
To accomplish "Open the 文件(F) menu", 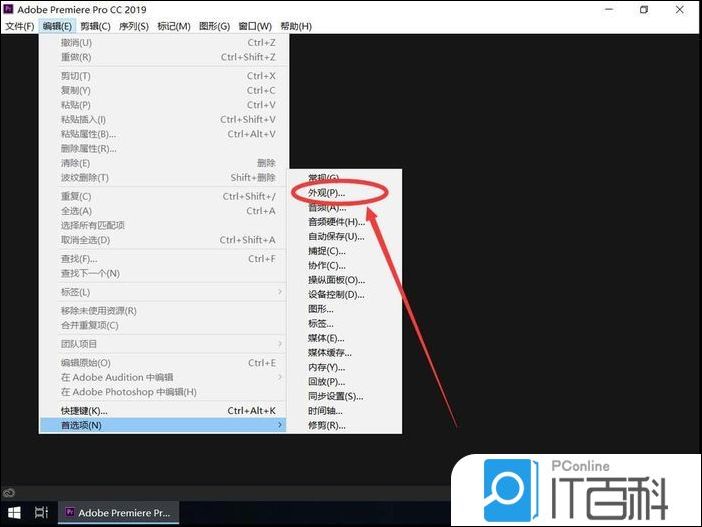I will point(19,26).
